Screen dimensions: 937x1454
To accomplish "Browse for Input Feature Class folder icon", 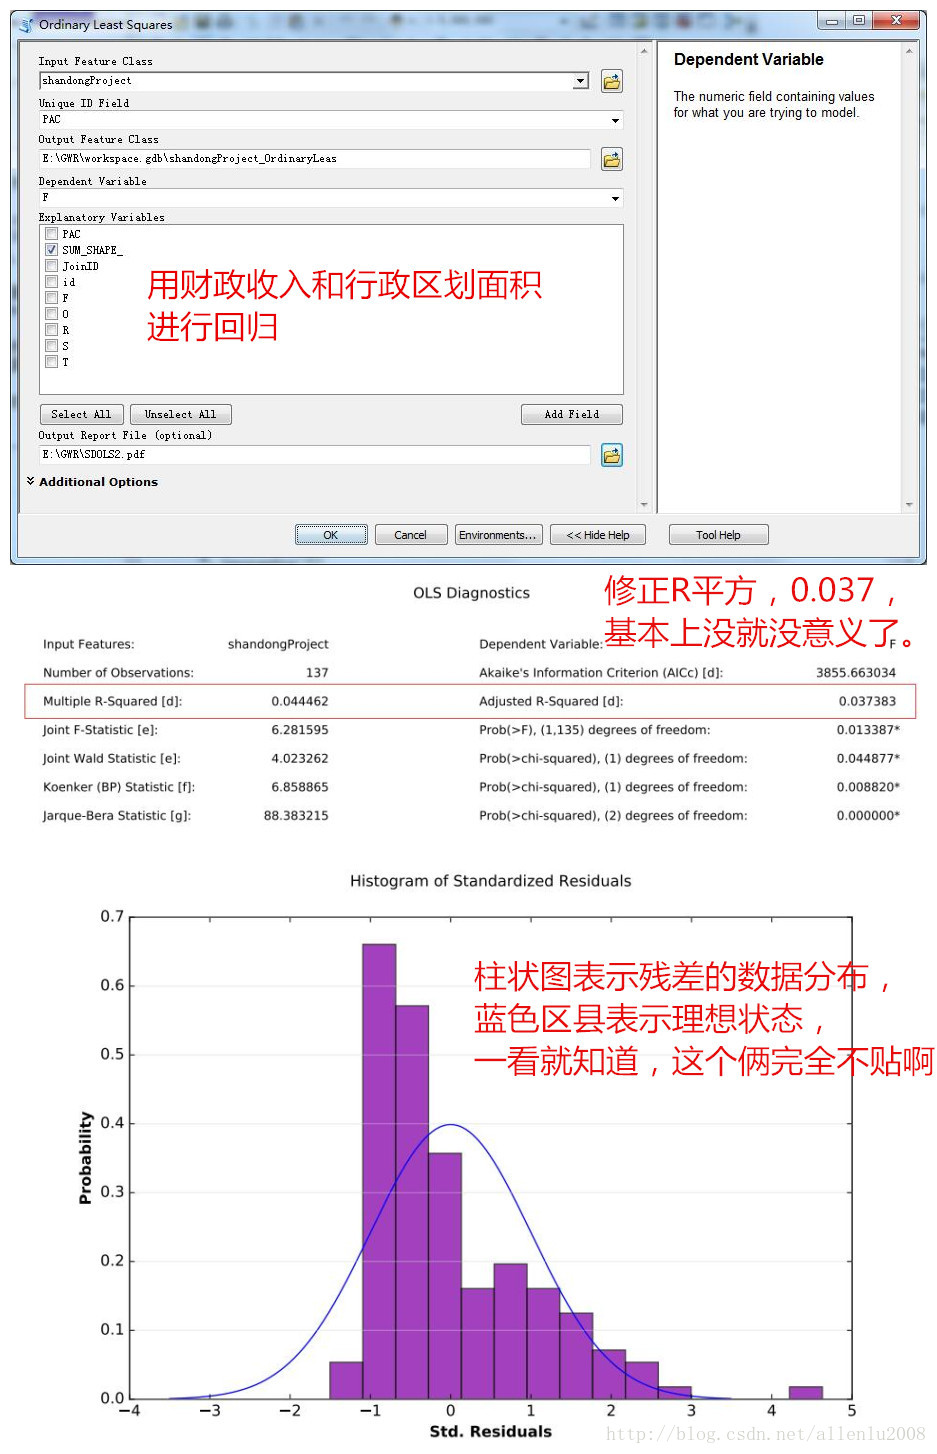I will click(x=612, y=82).
